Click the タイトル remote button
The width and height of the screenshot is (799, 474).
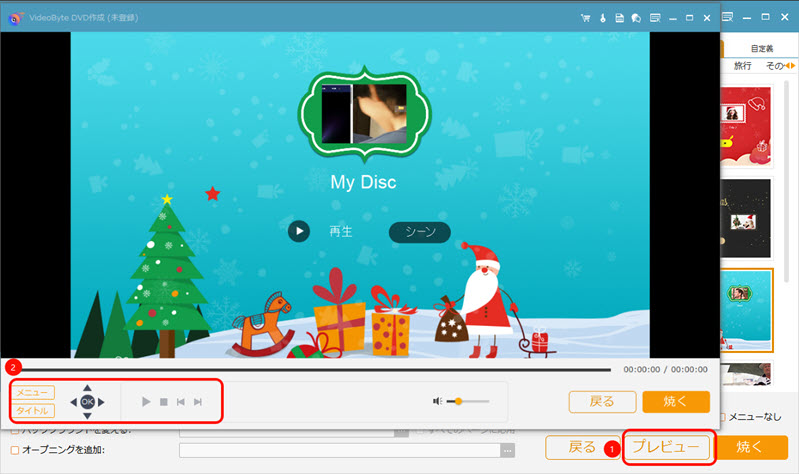click(33, 410)
